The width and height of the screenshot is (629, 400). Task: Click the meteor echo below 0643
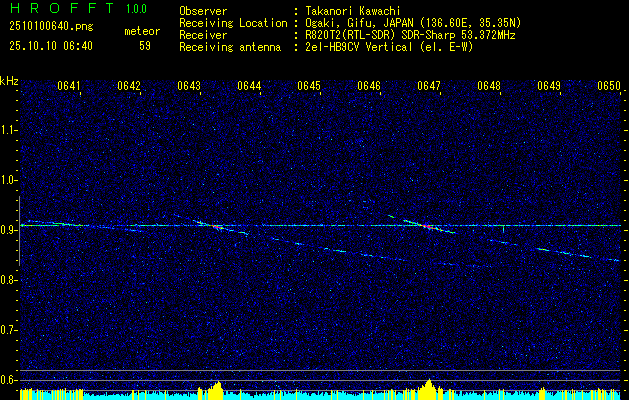213,226
